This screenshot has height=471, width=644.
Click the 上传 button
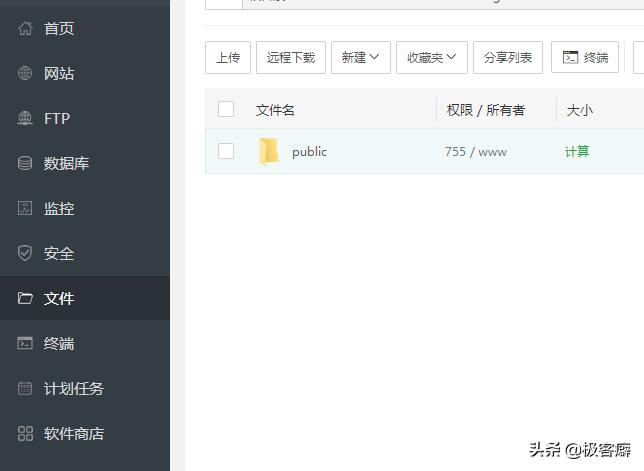(x=228, y=57)
